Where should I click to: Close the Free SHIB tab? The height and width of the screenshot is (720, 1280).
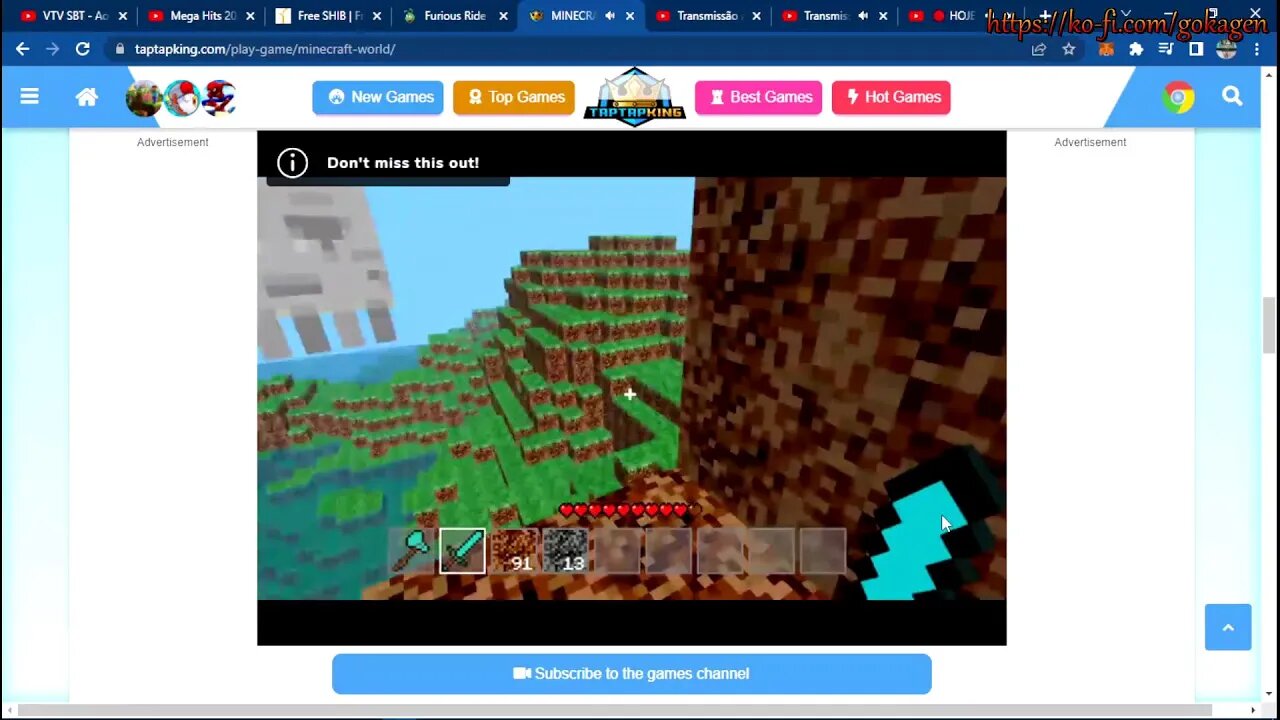click(x=377, y=16)
